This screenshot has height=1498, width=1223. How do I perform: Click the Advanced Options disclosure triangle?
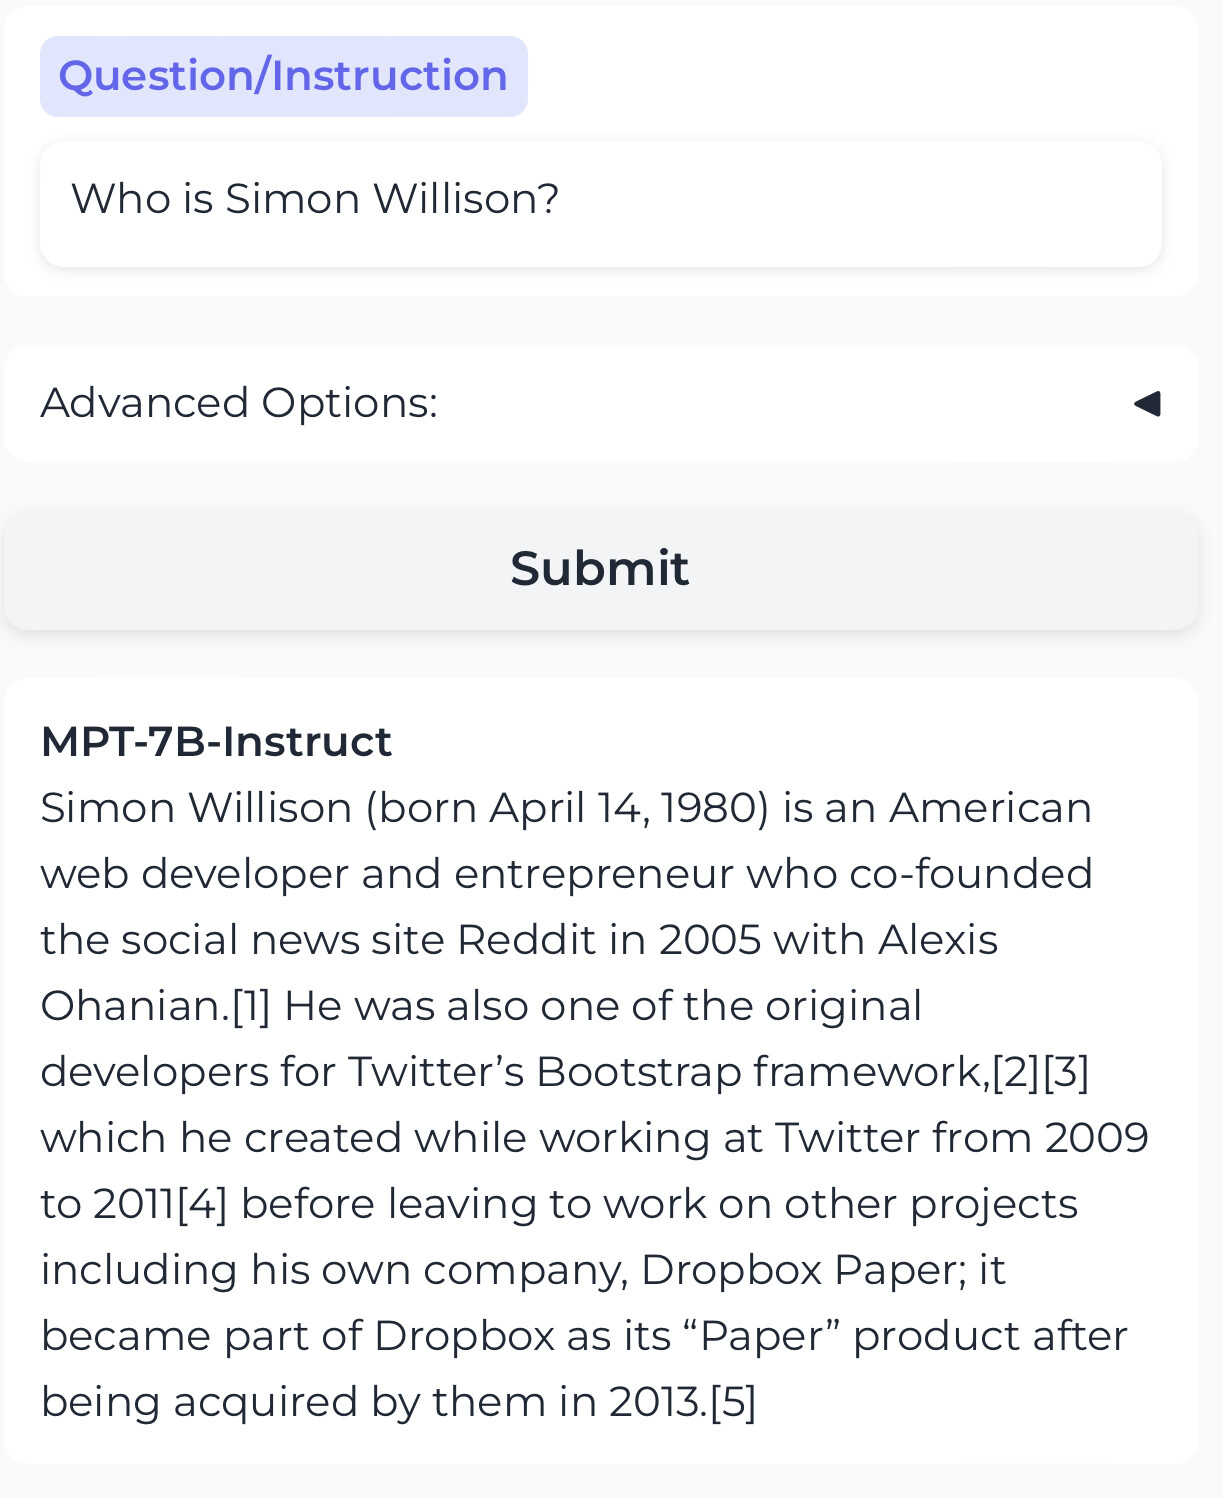(1147, 403)
